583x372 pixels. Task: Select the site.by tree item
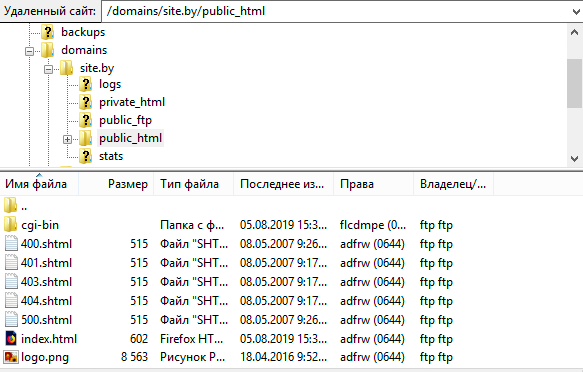pos(97,68)
